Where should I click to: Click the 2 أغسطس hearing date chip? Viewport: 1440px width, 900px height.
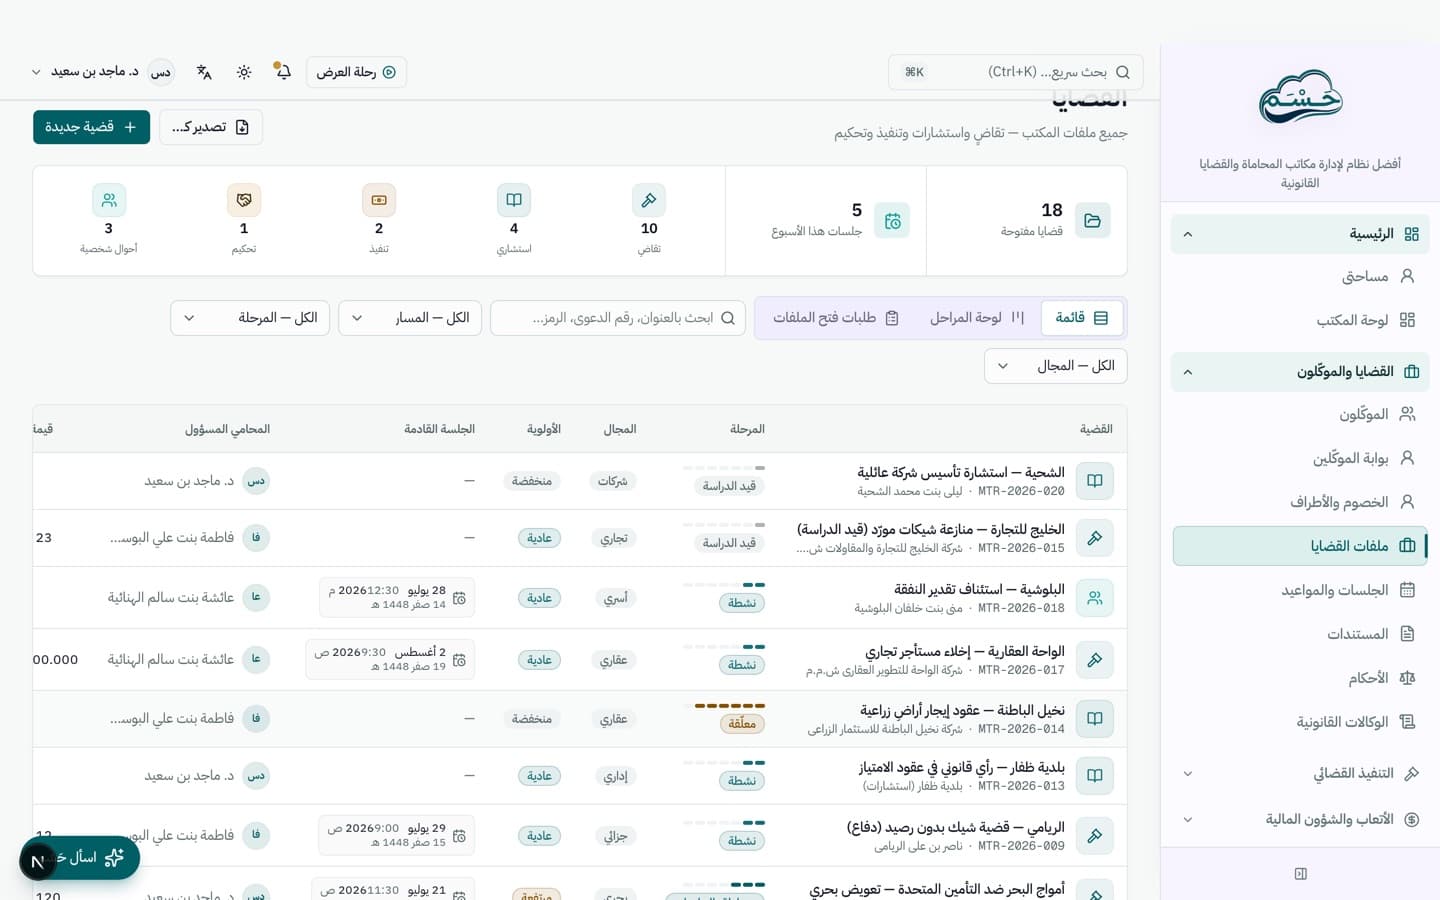click(390, 660)
